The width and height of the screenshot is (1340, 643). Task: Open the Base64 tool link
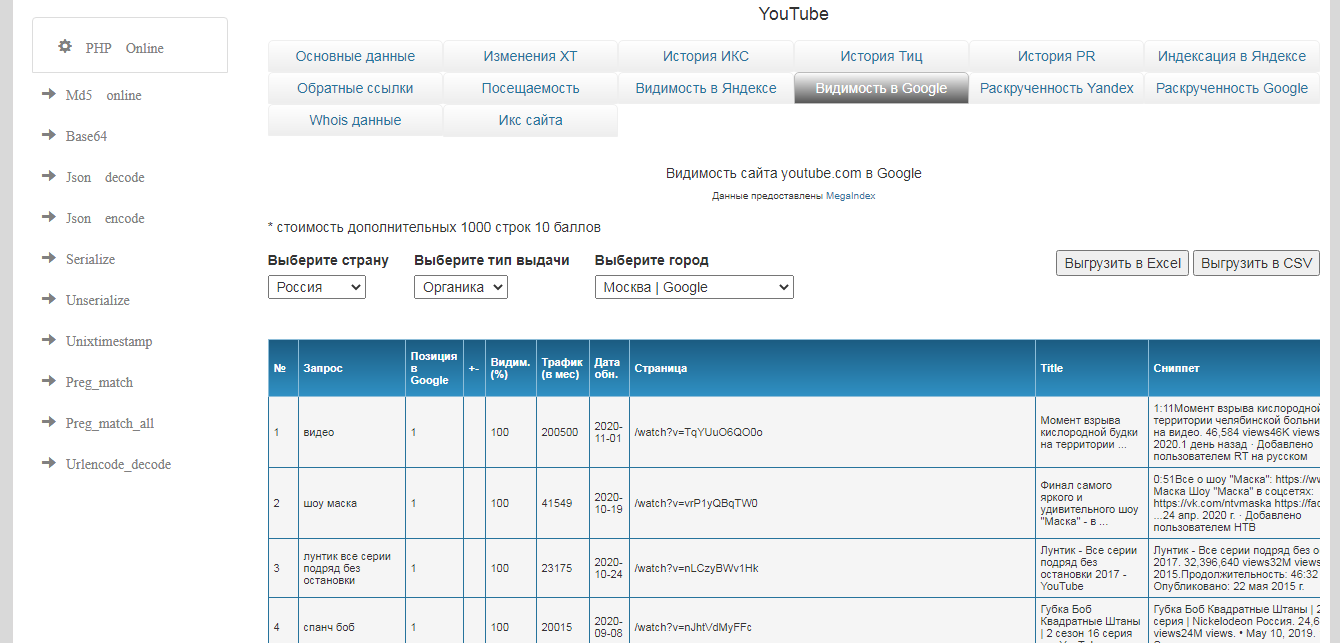click(x=86, y=137)
